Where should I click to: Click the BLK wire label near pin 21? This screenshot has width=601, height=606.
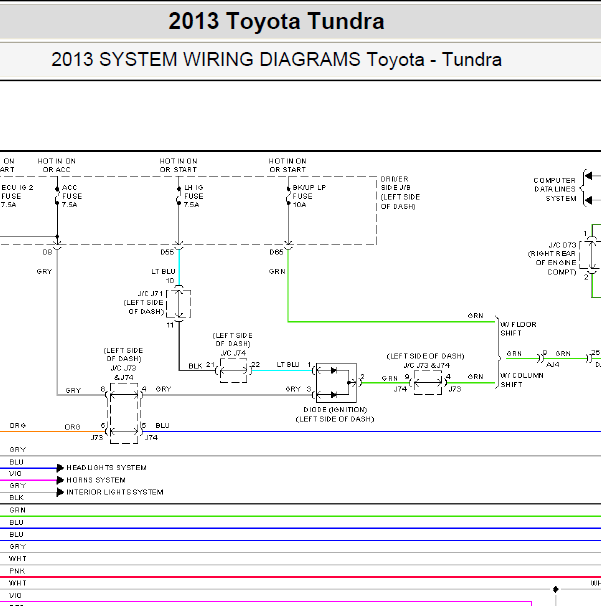pyautogui.click(x=195, y=366)
